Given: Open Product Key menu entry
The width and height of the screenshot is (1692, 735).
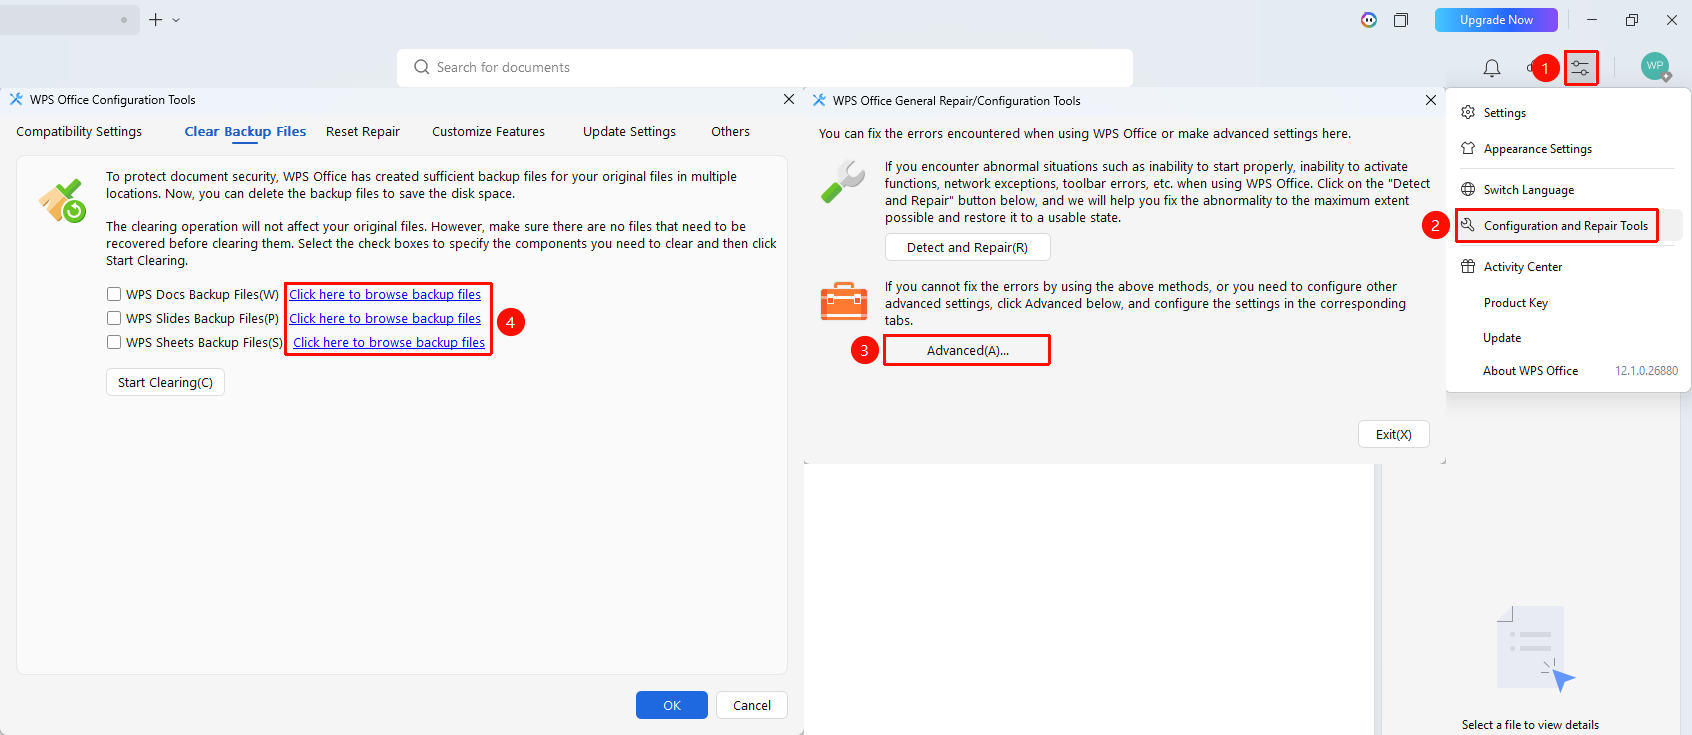Looking at the screenshot, I should pos(1516,302).
